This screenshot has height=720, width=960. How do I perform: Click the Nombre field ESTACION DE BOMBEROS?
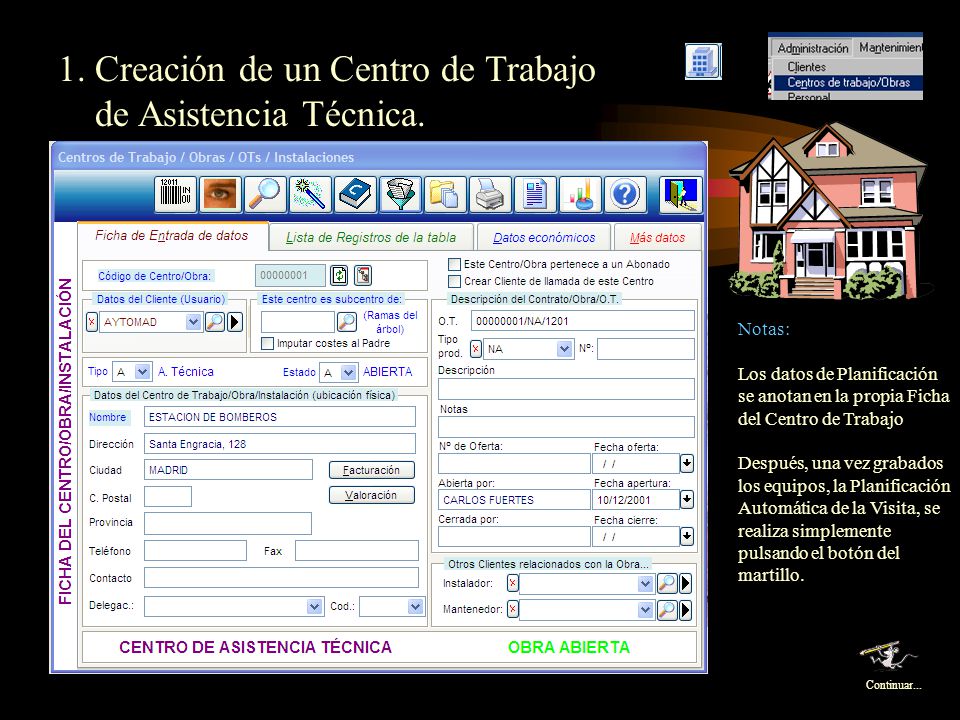coord(280,417)
